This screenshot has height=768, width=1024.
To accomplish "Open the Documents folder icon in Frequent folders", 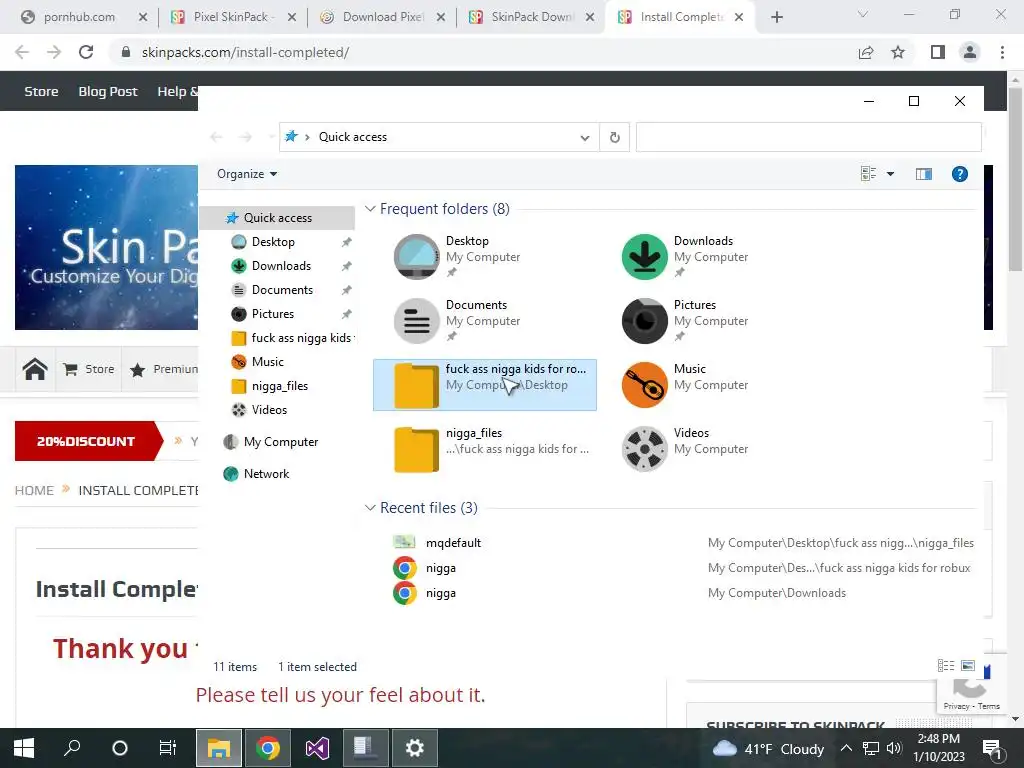I will [x=417, y=321].
